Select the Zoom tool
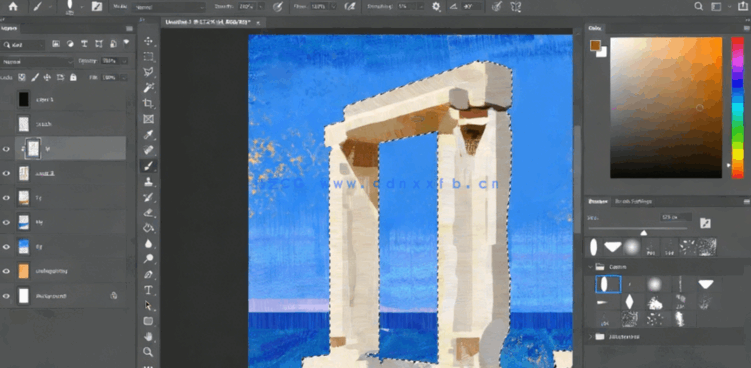Viewport: 751px width, 368px height. 148,352
